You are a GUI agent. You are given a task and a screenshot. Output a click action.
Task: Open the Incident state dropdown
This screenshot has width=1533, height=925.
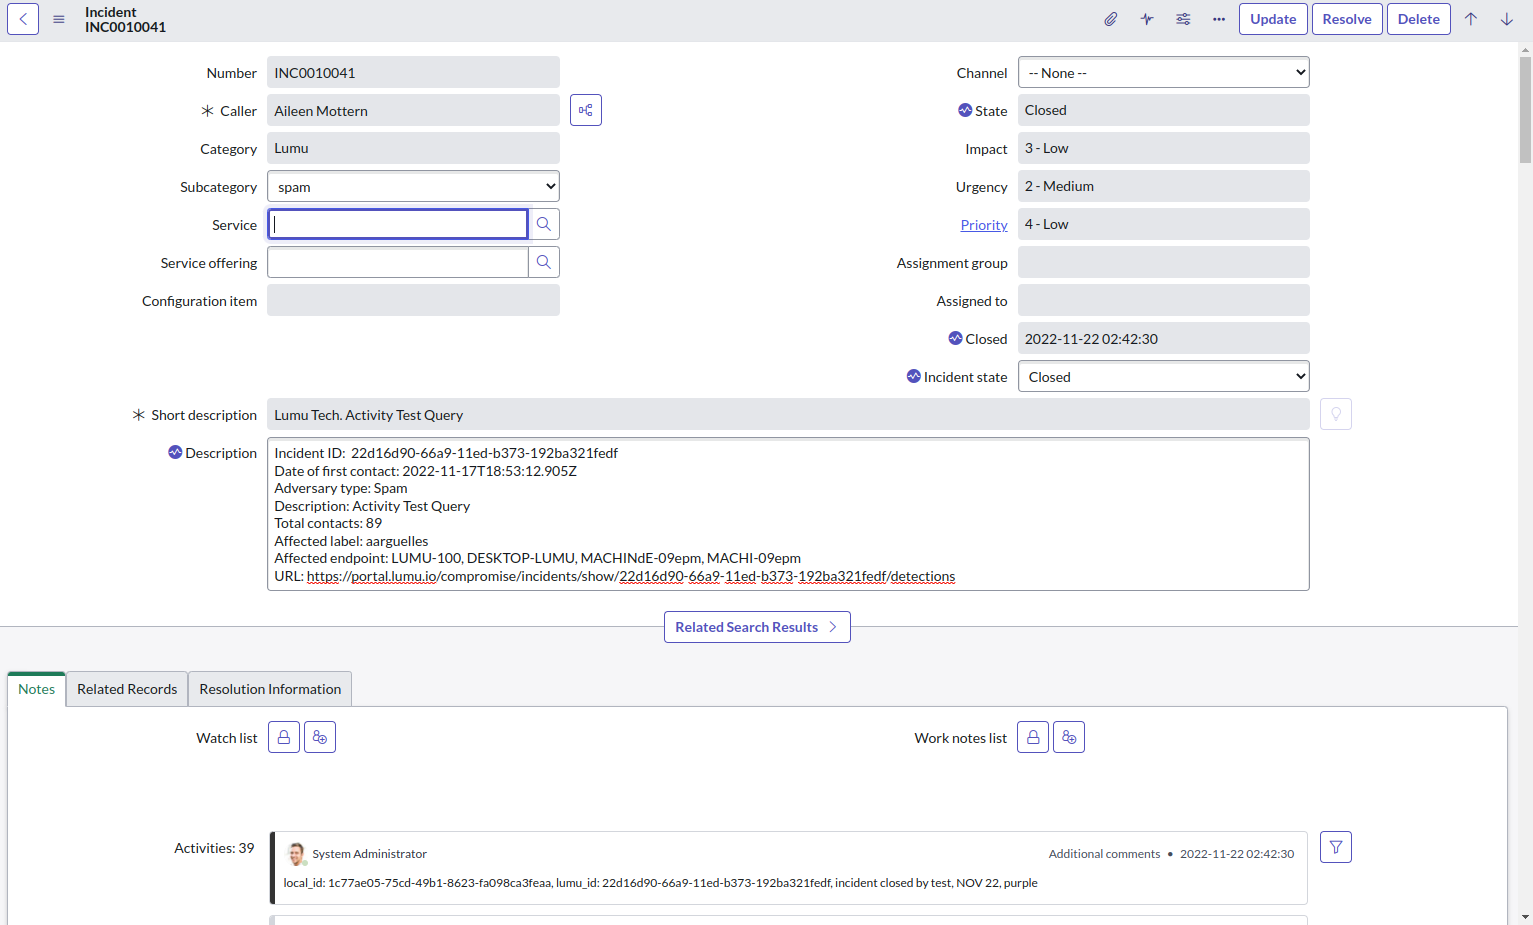(x=1163, y=376)
